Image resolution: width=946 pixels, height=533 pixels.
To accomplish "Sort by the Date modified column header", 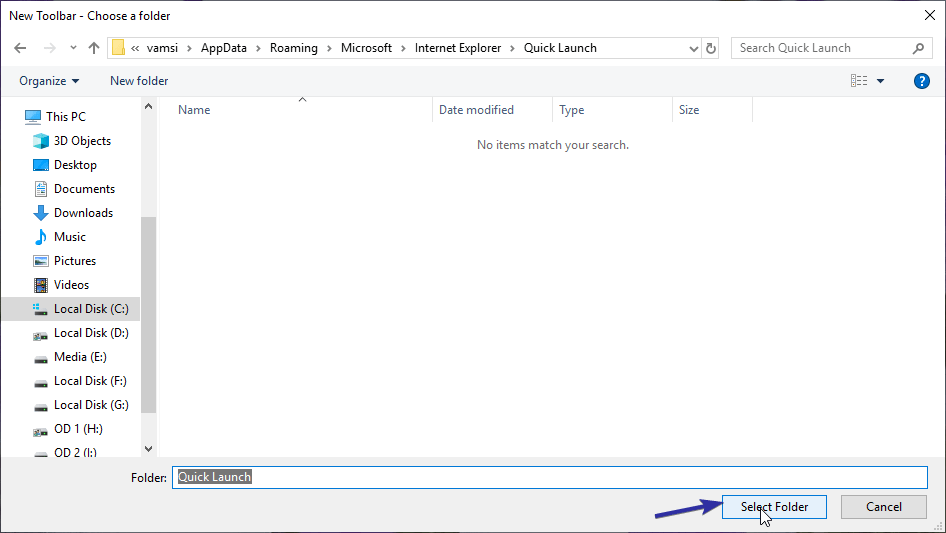I will click(x=476, y=110).
